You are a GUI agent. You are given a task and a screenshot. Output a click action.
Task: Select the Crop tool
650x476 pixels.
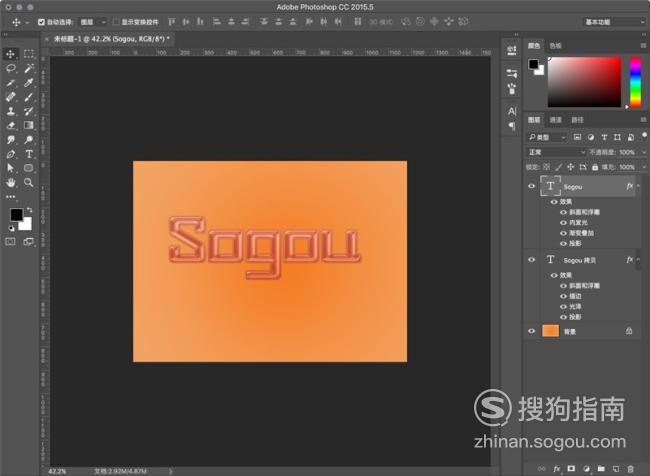[10, 83]
